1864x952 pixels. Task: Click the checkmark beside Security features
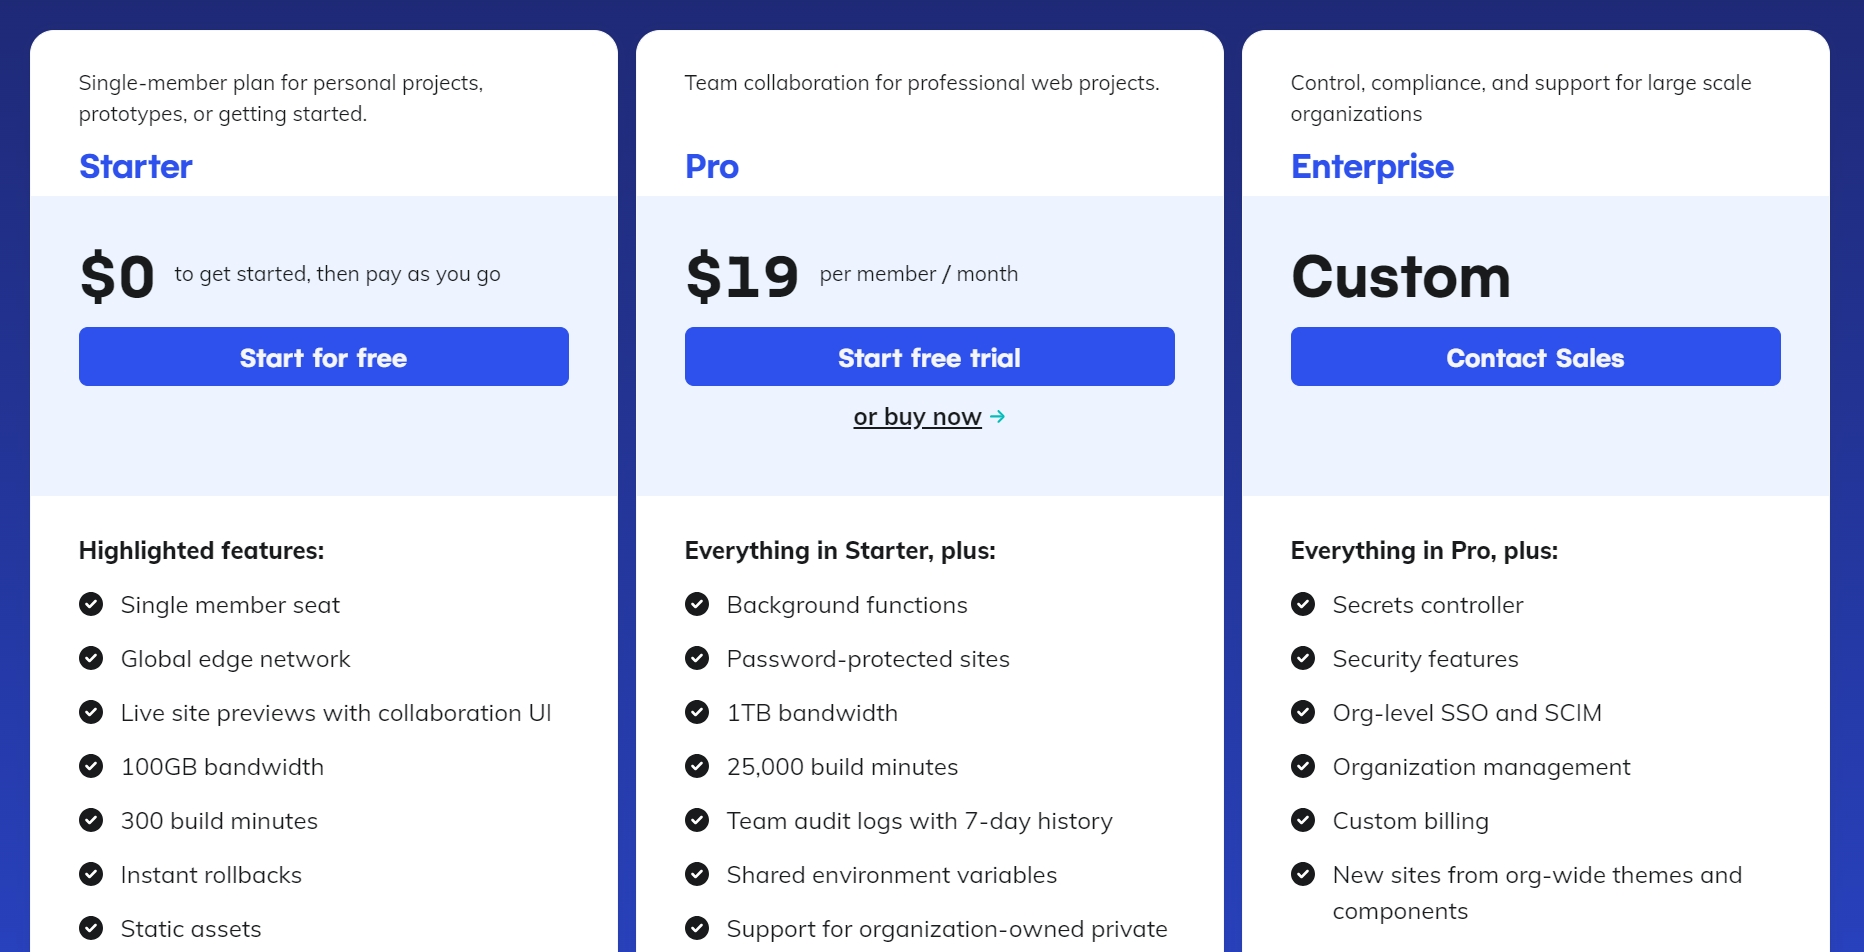pos(1303,658)
